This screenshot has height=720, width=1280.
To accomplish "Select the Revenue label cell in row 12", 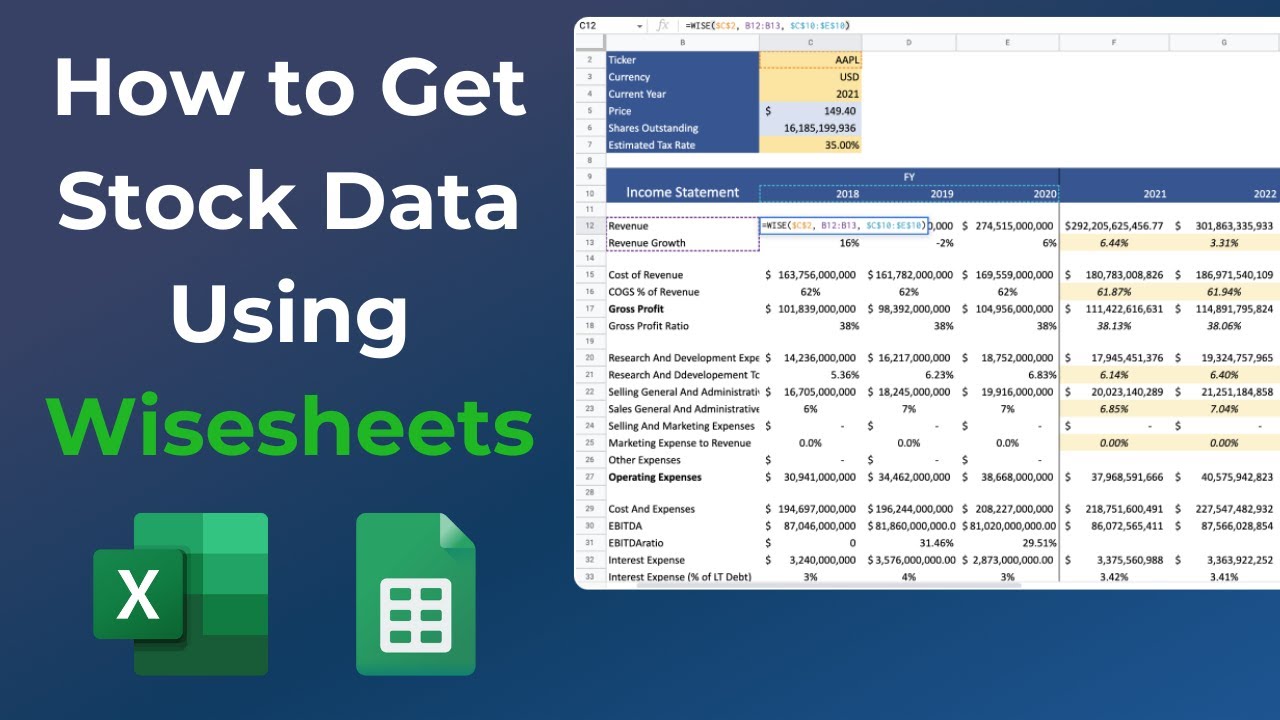I will [682, 227].
